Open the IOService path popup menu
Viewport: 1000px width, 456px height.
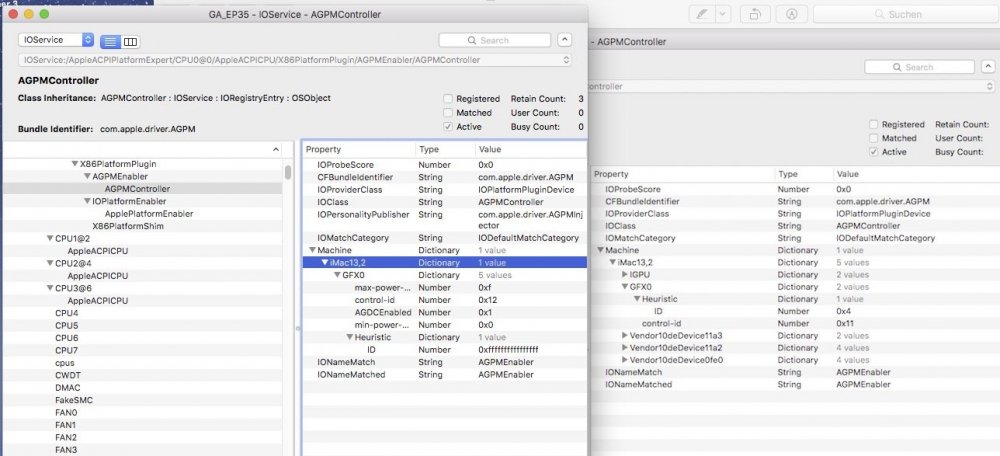coord(295,60)
